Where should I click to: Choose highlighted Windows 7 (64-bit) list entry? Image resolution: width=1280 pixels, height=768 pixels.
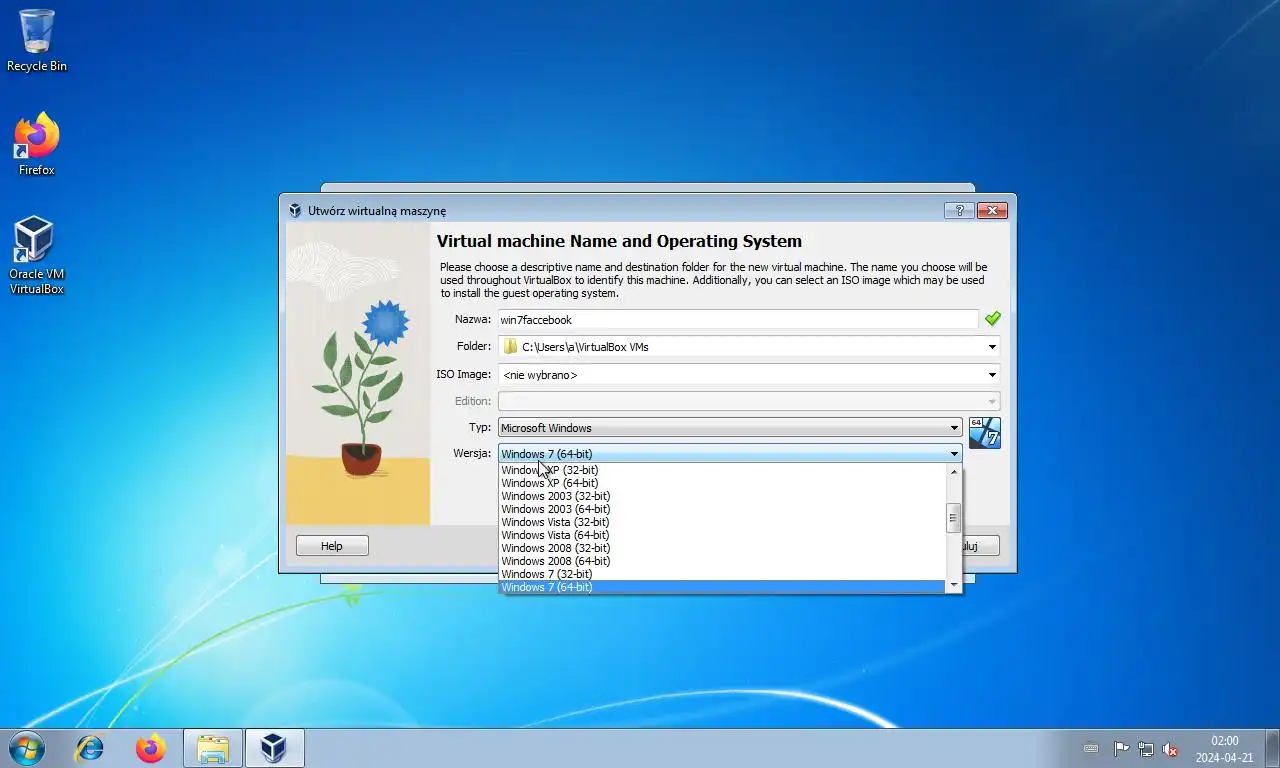(x=722, y=587)
